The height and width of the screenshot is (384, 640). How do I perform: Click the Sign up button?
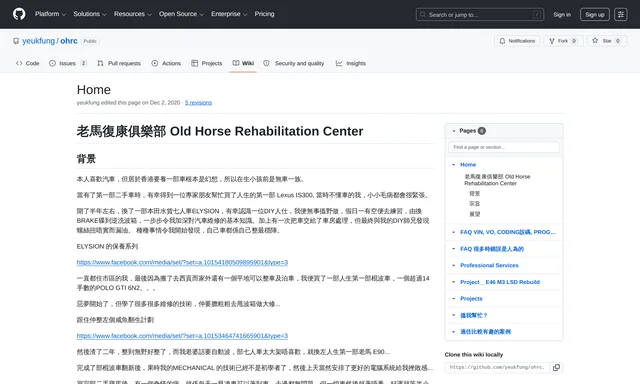click(x=595, y=14)
